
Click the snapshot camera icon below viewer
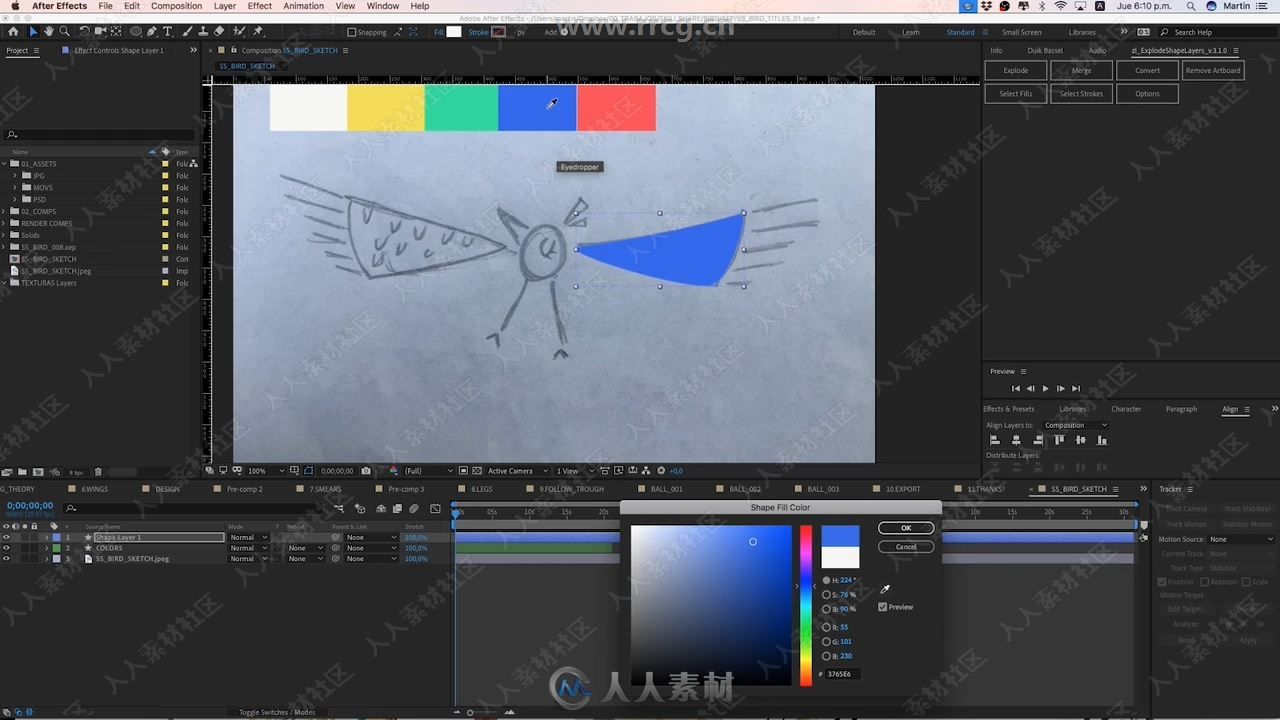(x=366, y=471)
